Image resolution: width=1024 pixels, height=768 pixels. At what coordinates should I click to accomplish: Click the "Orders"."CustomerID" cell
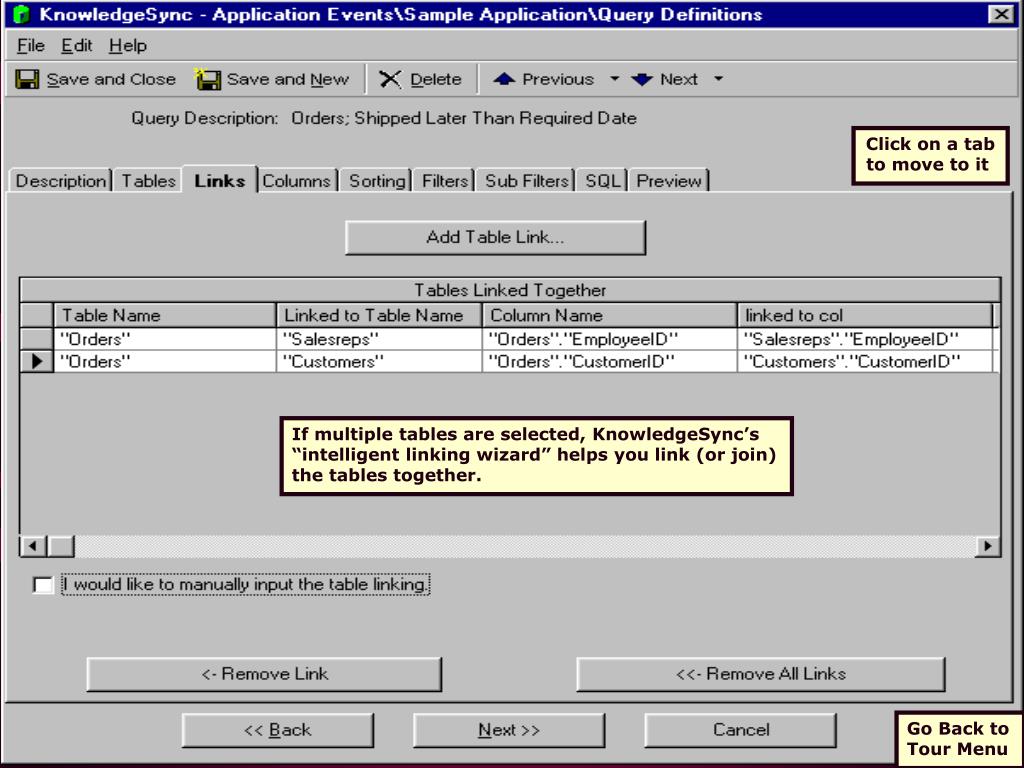pos(609,361)
